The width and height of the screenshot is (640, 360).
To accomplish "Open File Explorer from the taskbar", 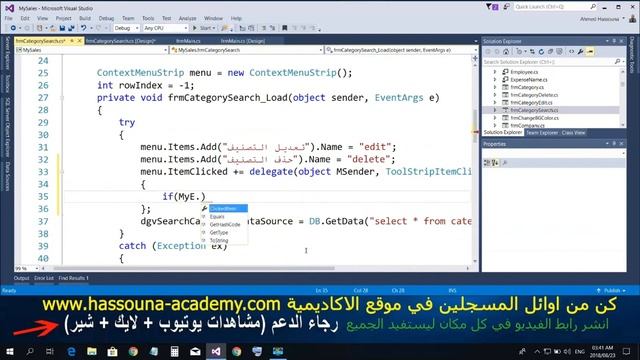I will point(92,351).
